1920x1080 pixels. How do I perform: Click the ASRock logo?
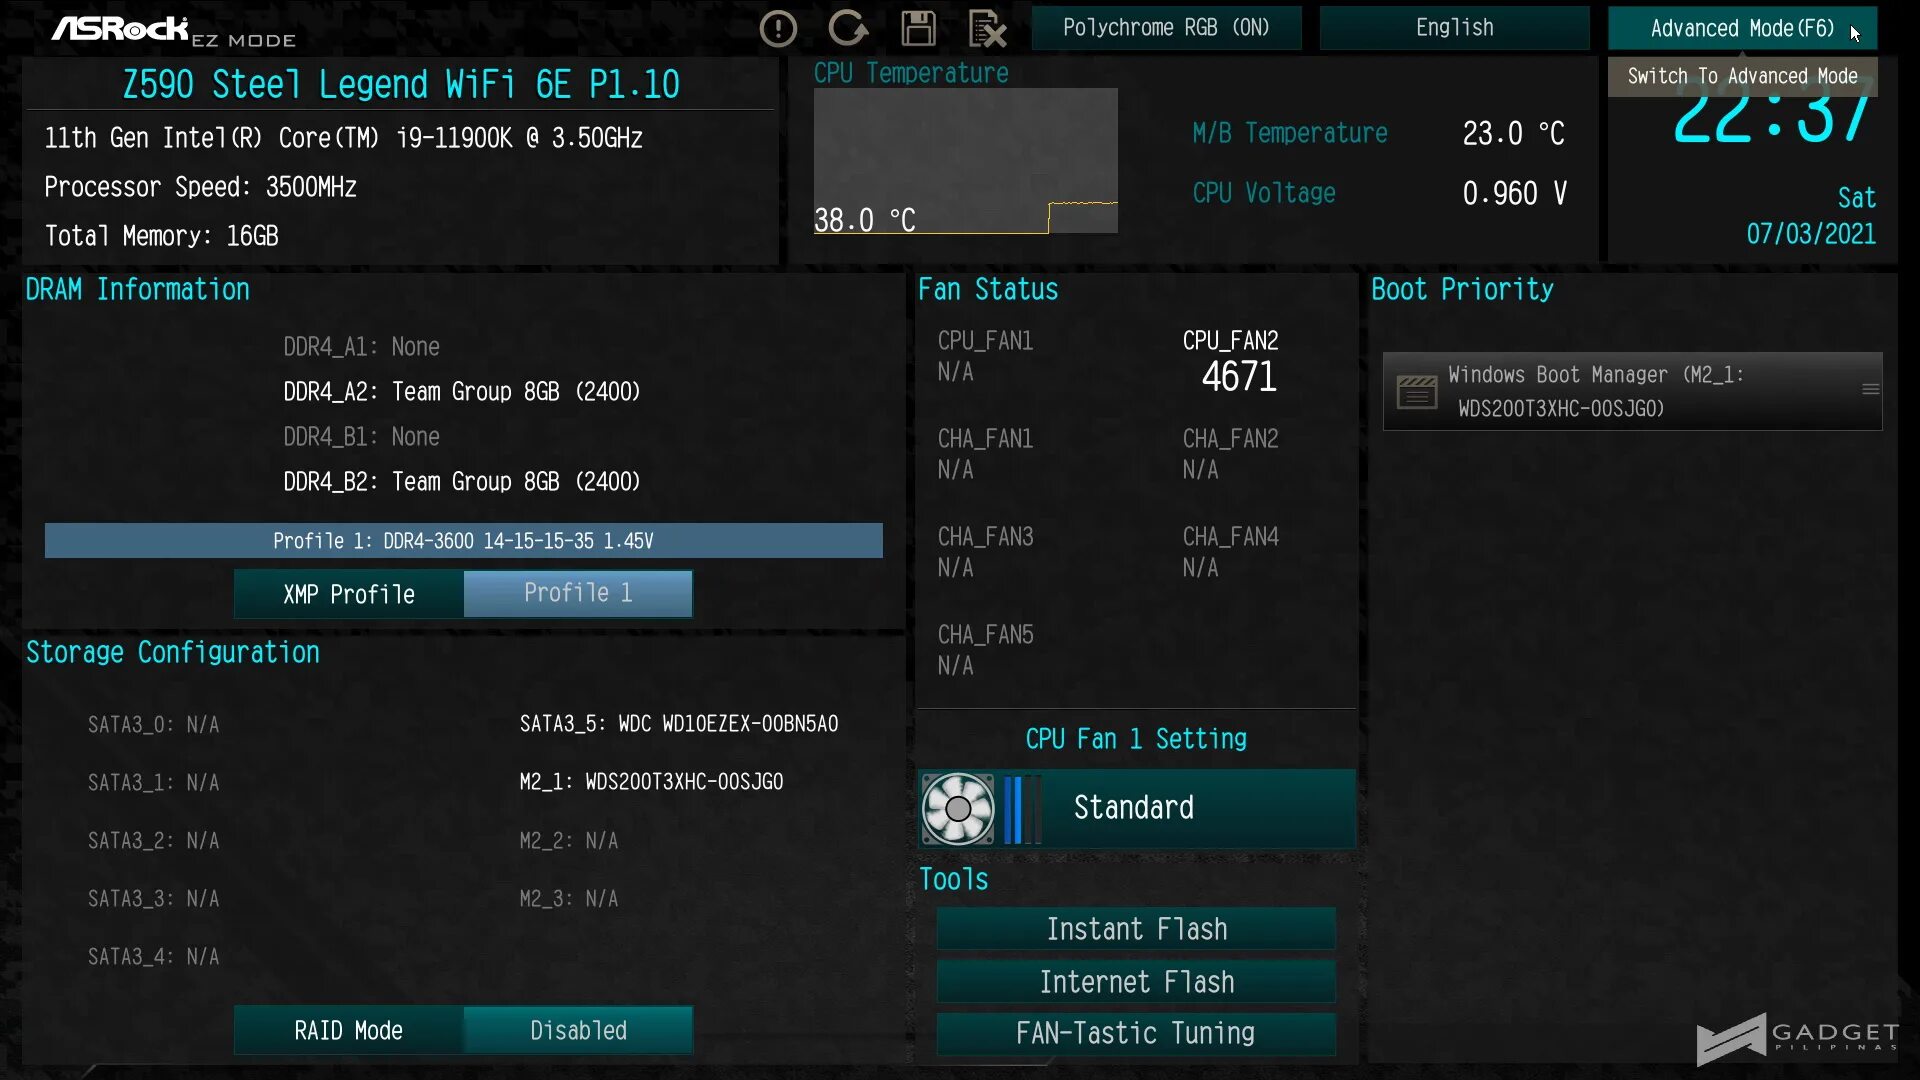pyautogui.click(x=120, y=29)
